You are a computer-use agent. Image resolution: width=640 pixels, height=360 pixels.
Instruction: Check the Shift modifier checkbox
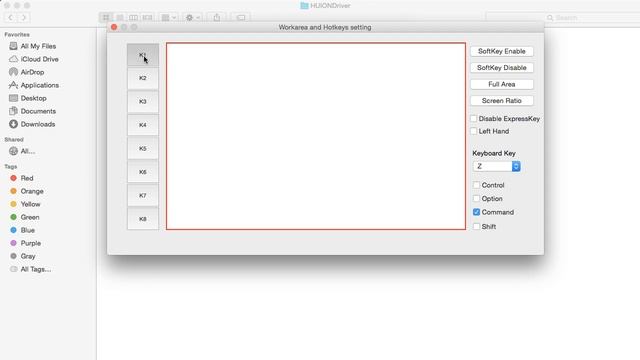click(476, 227)
